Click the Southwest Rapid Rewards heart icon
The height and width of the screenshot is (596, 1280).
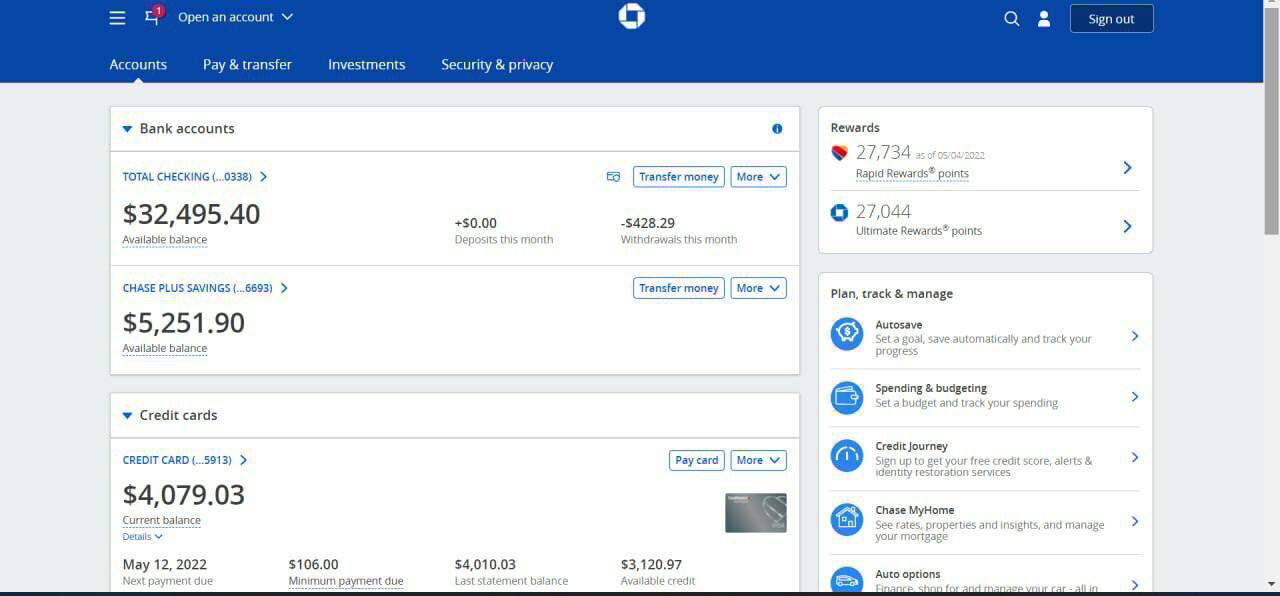point(840,153)
